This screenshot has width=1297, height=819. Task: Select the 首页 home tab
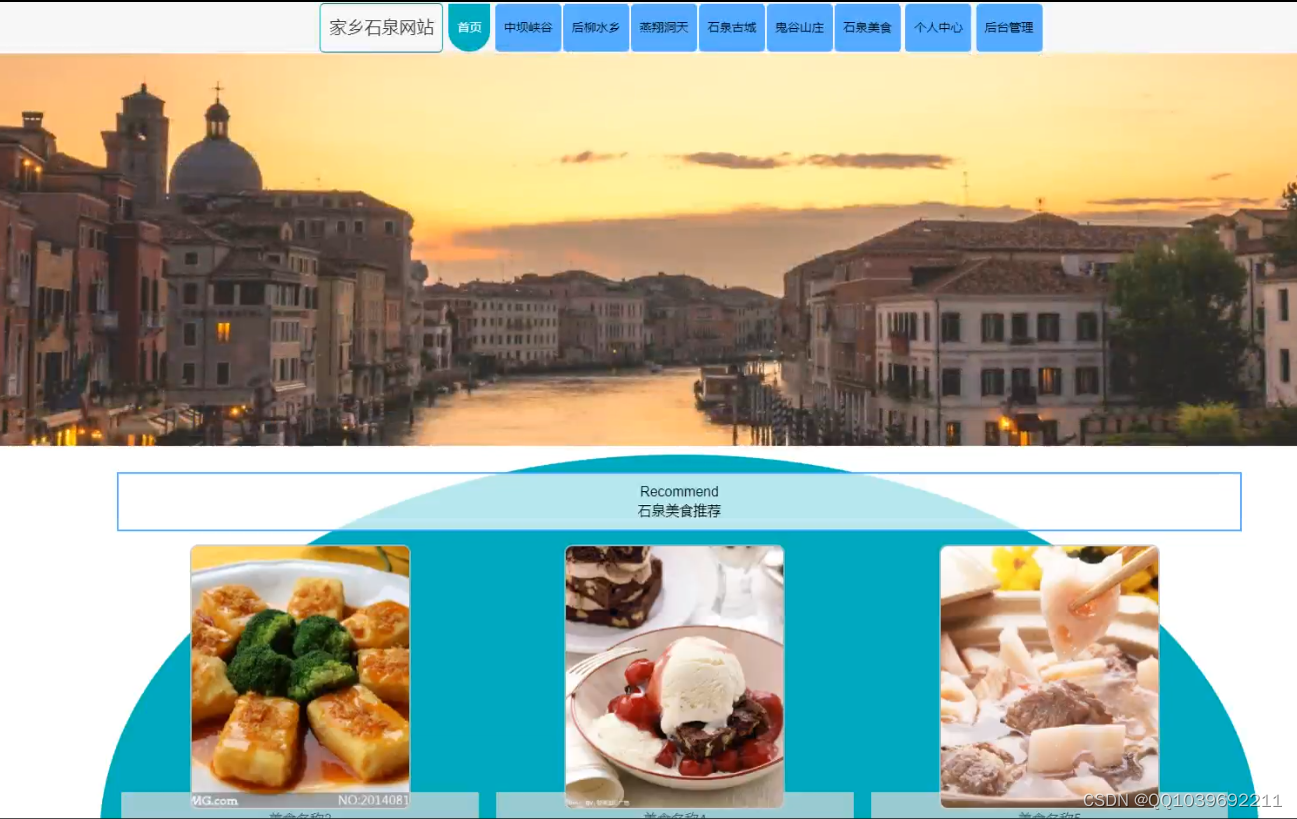pyautogui.click(x=469, y=28)
